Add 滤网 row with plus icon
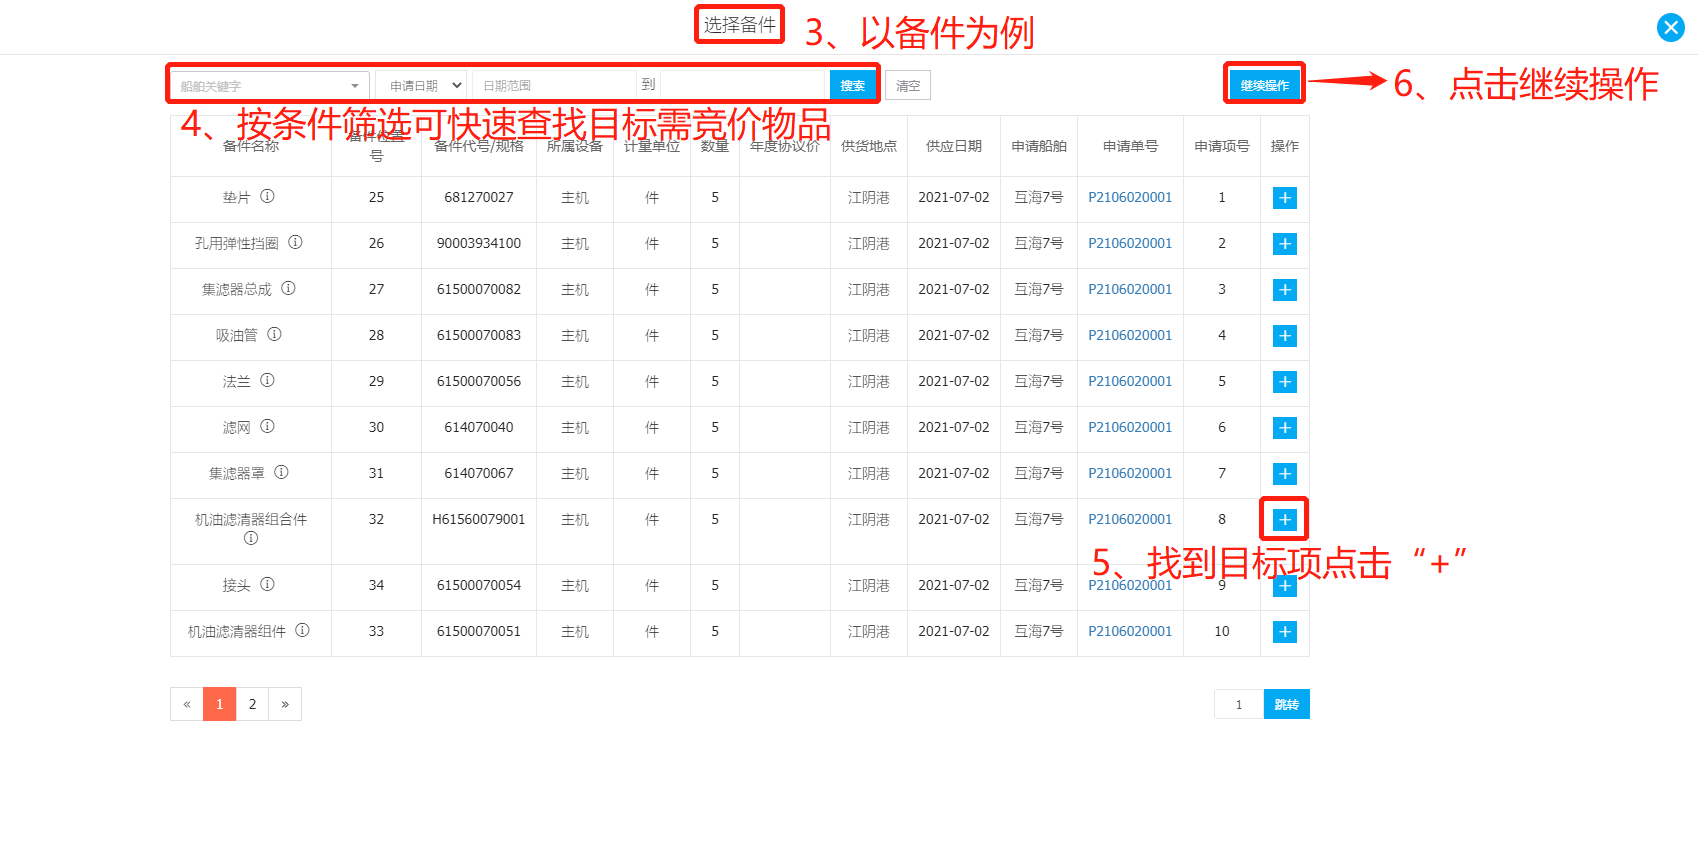 tap(1285, 428)
